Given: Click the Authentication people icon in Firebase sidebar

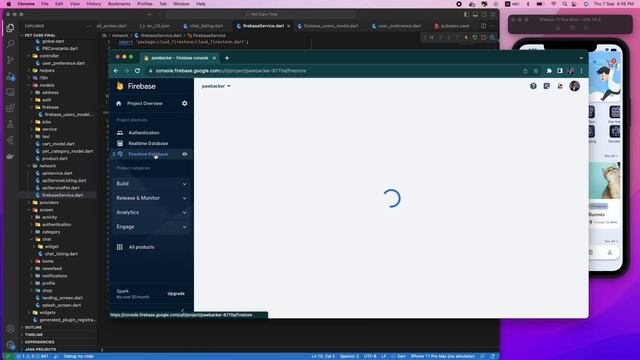Looking at the screenshot, I should click(x=120, y=133).
